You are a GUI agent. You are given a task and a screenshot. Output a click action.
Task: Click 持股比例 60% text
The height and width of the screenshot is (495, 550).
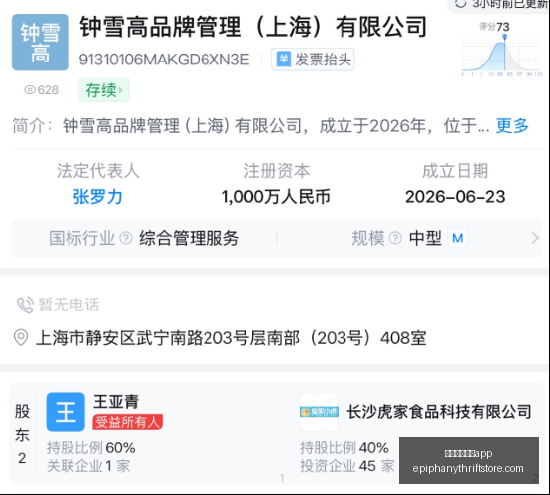point(91,448)
